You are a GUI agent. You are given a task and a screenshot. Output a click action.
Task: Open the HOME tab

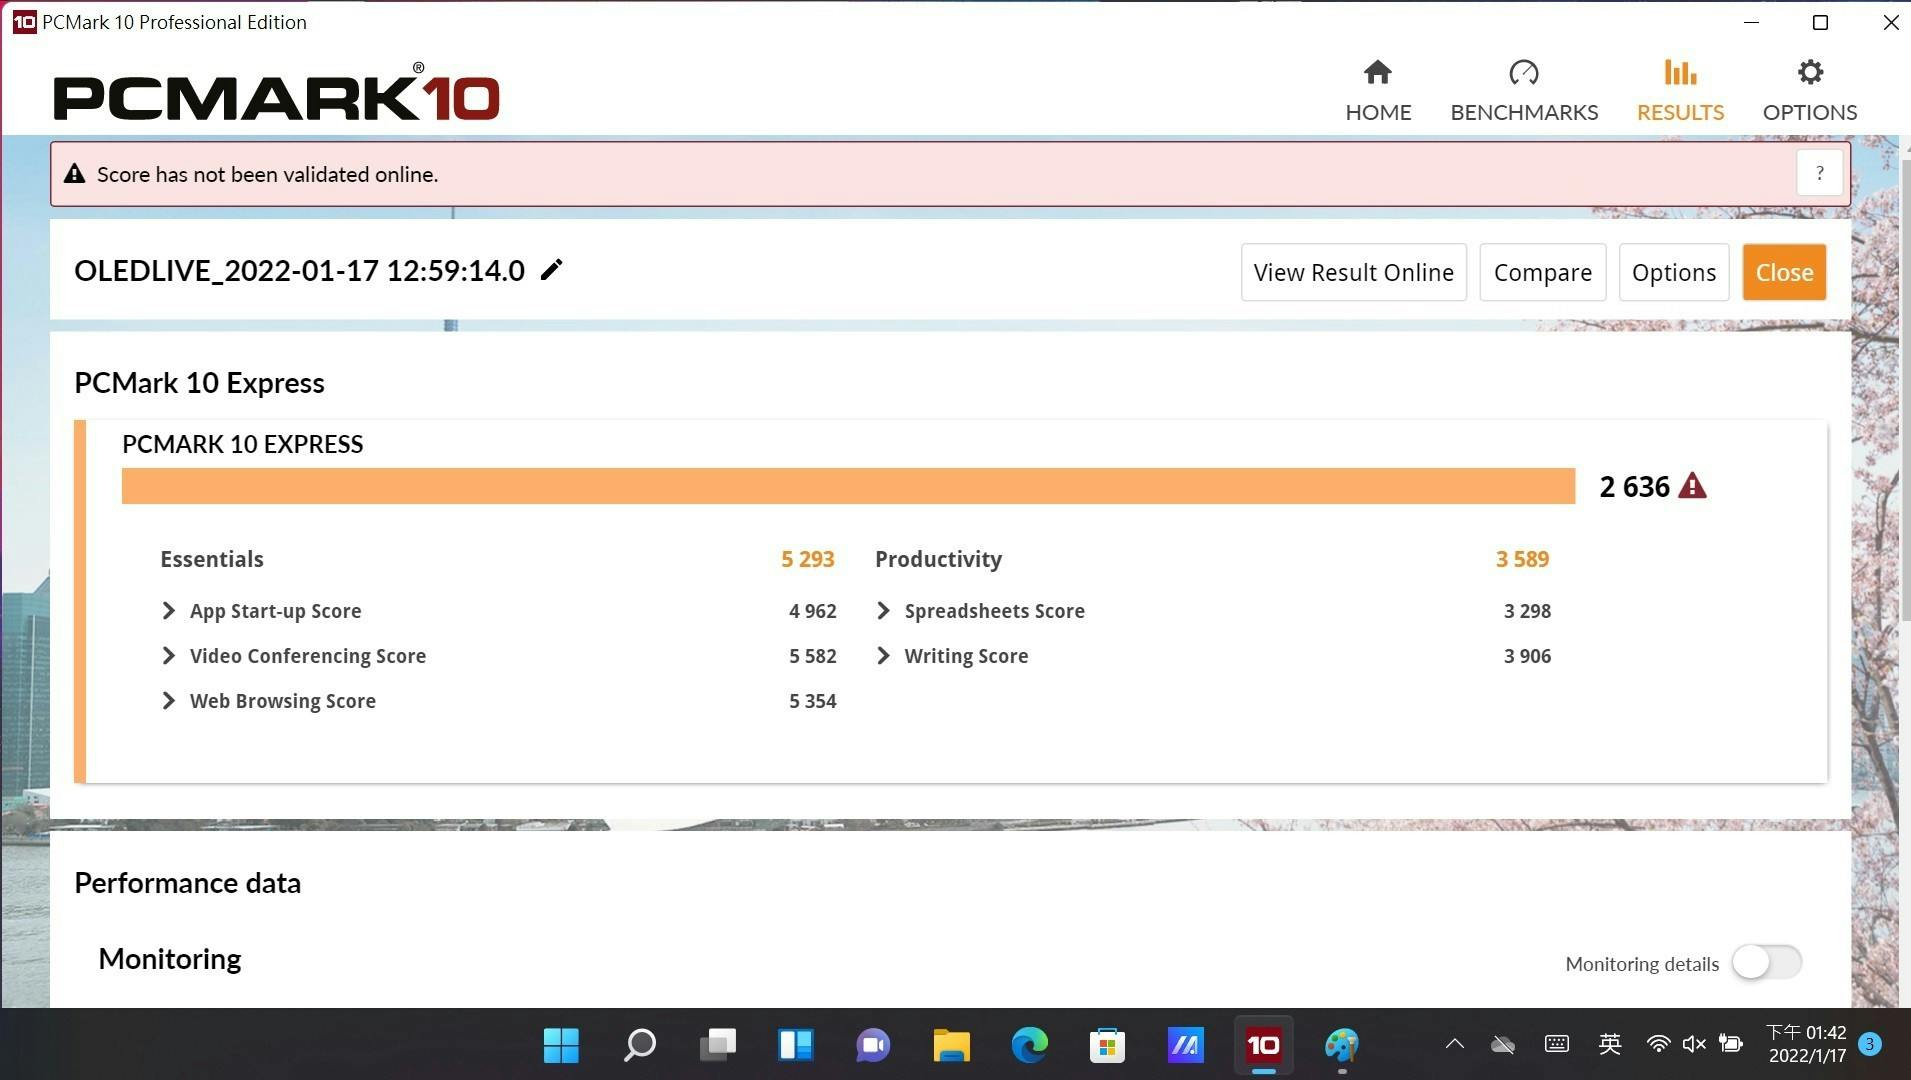pyautogui.click(x=1378, y=90)
